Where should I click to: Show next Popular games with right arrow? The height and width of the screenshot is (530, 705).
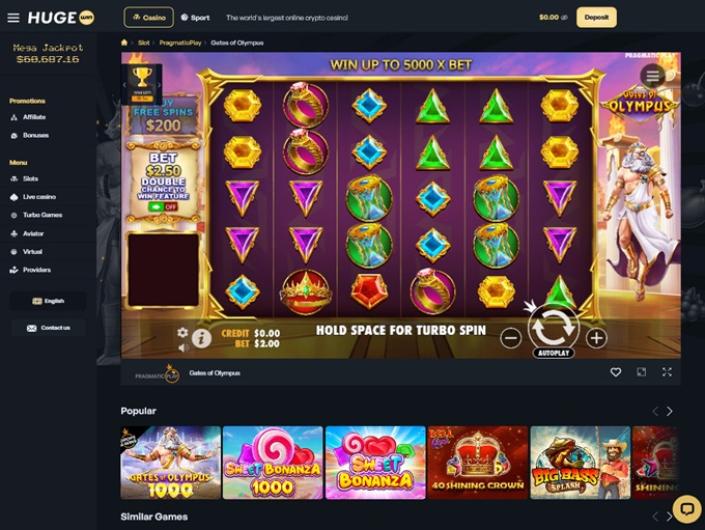click(669, 411)
